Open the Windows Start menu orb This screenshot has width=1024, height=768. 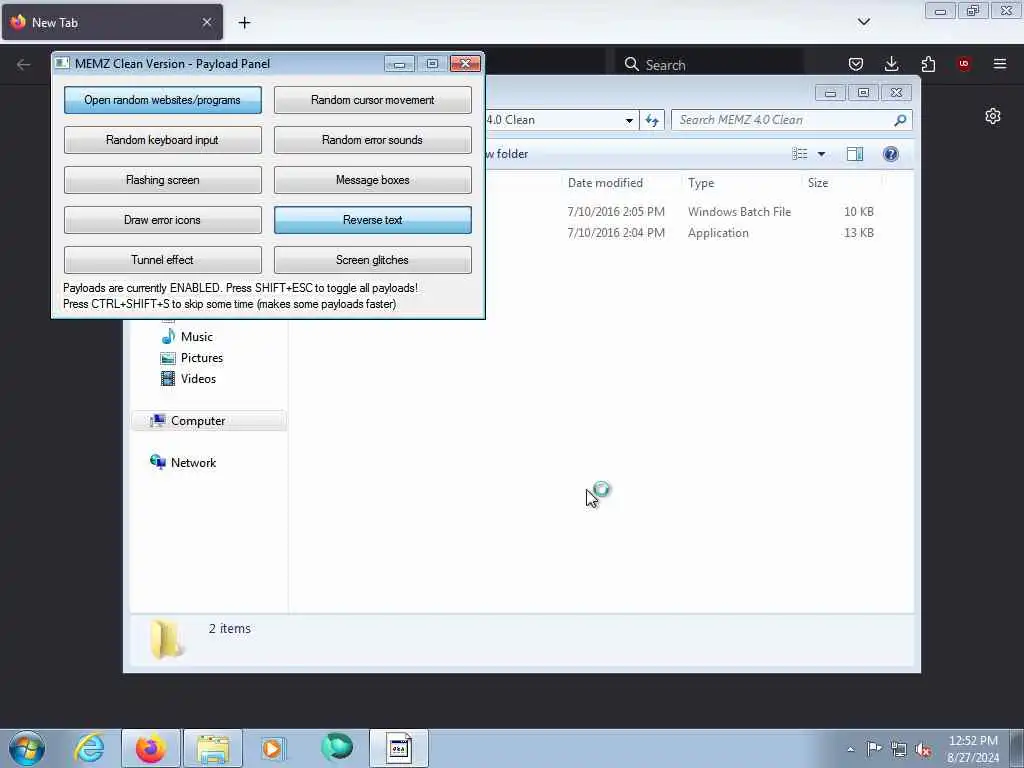[27, 748]
